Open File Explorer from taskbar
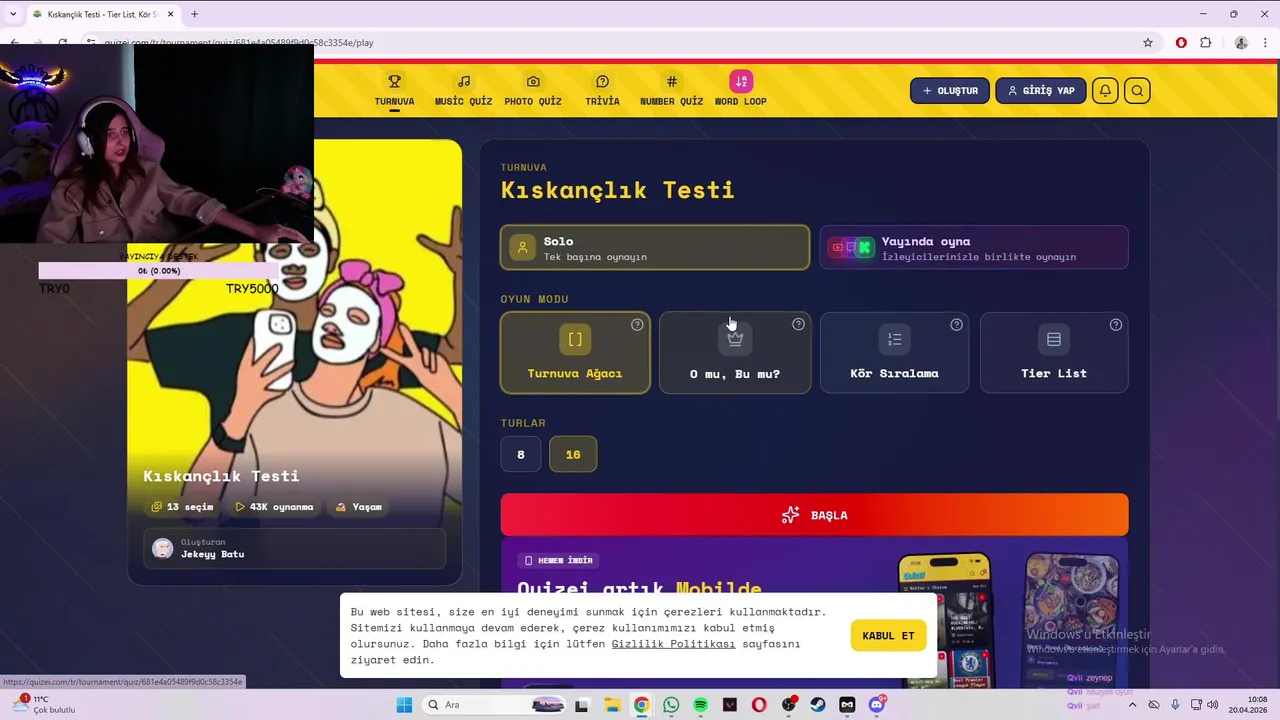Image resolution: width=1280 pixels, height=720 pixels. click(x=612, y=705)
